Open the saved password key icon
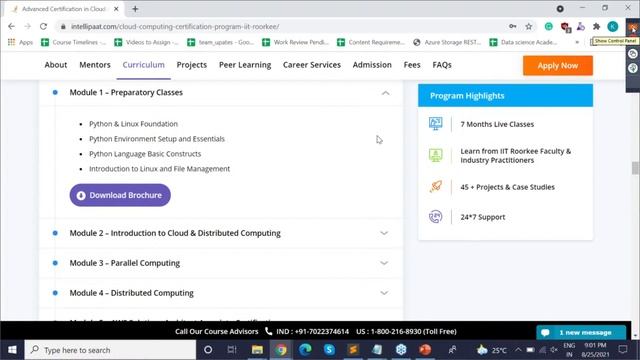The width and height of the screenshot is (640, 360). click(513, 27)
